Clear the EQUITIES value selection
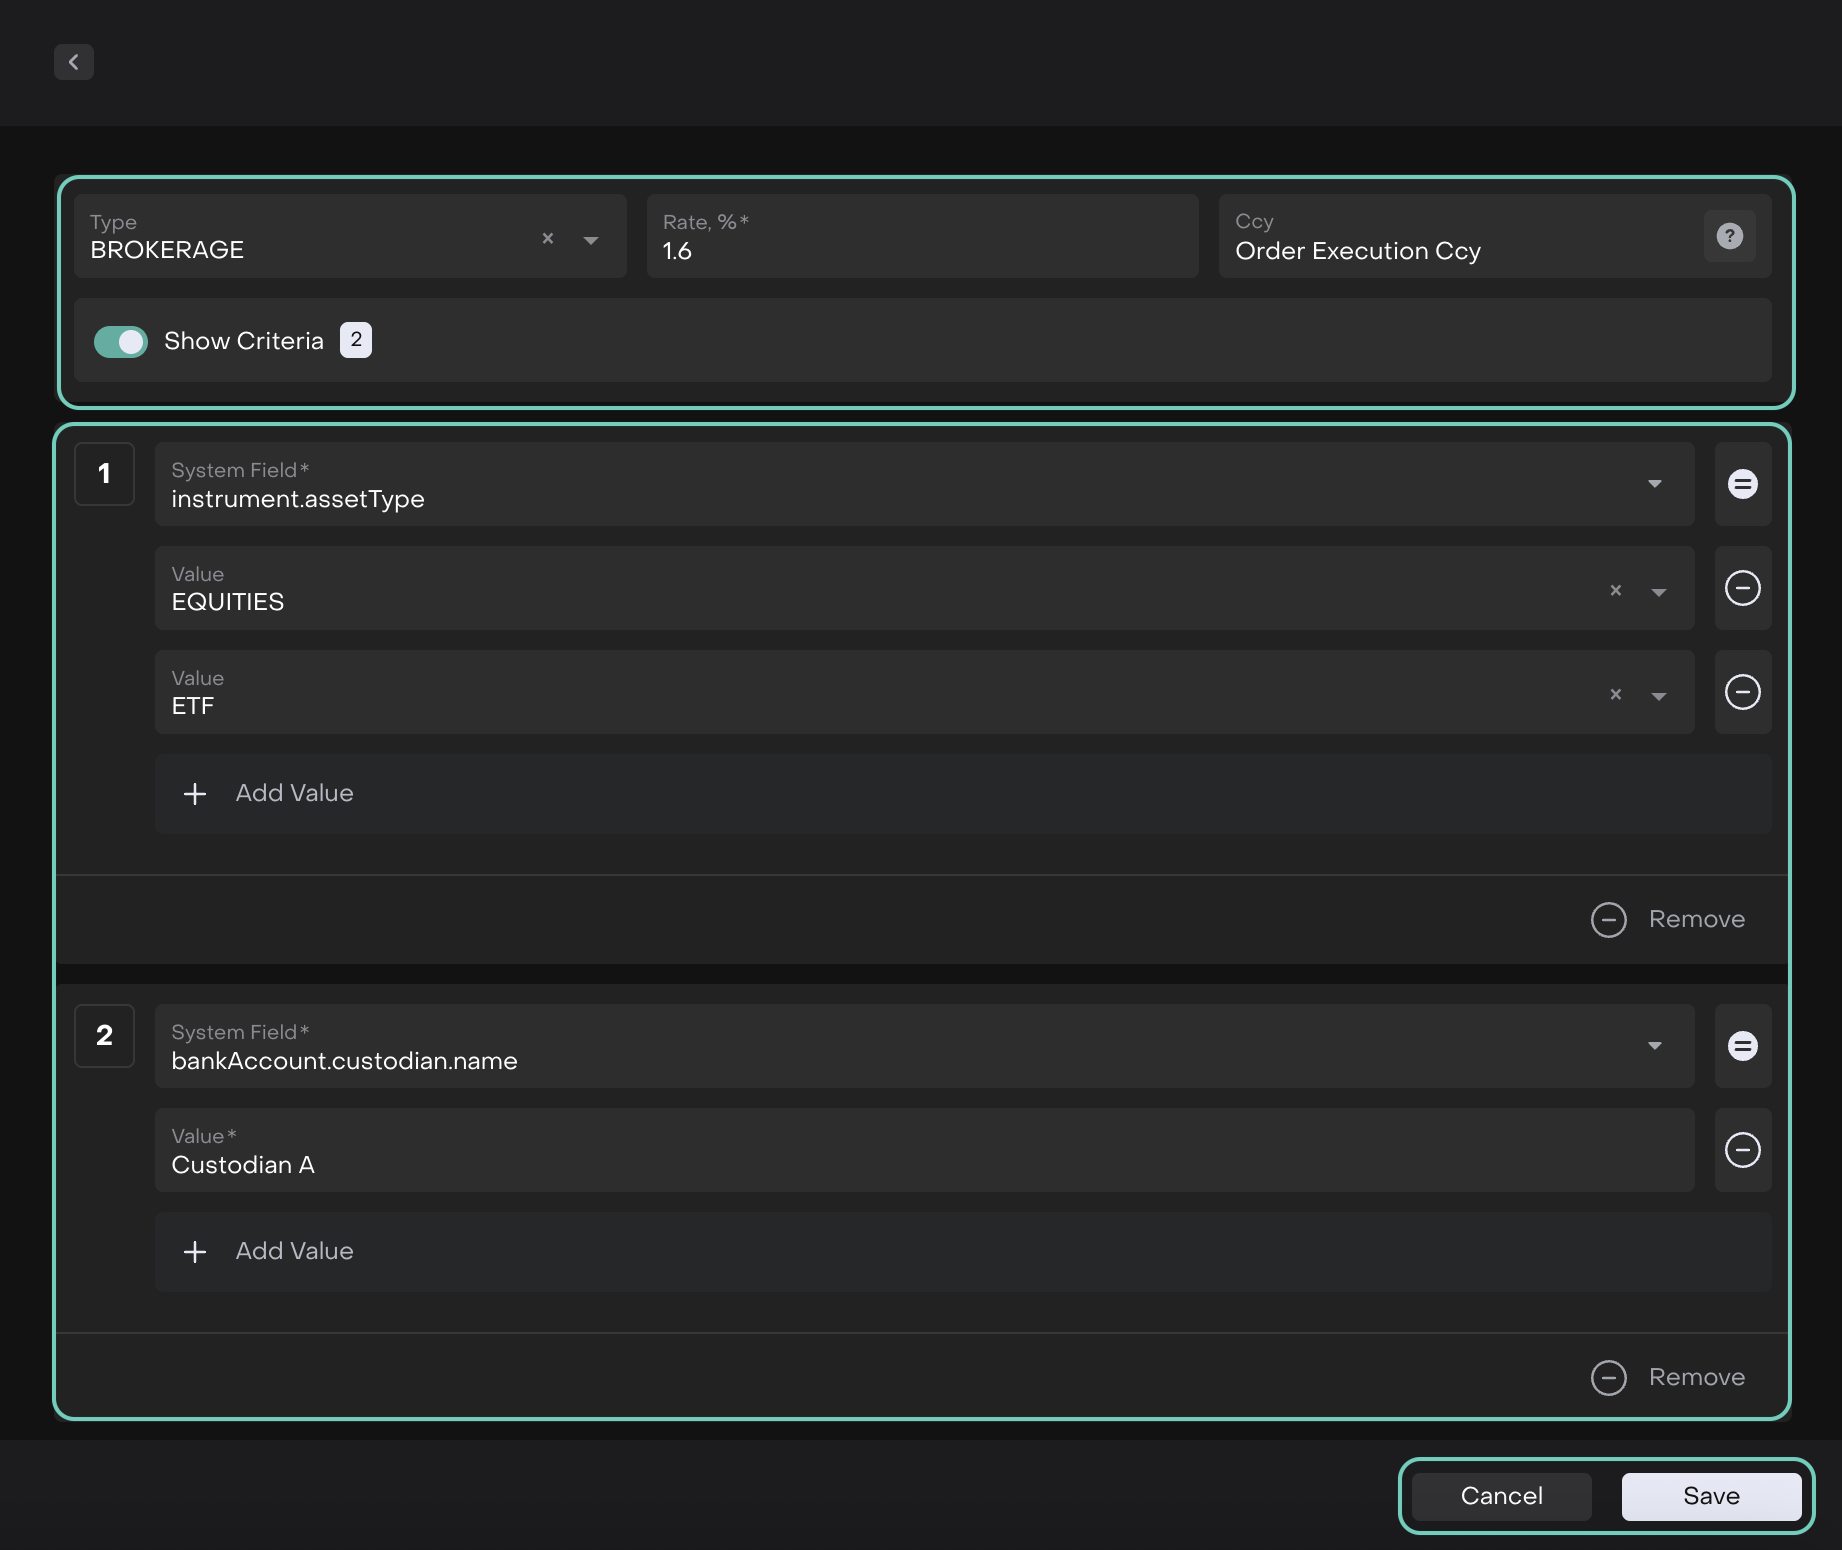This screenshot has width=1842, height=1550. coord(1615,591)
